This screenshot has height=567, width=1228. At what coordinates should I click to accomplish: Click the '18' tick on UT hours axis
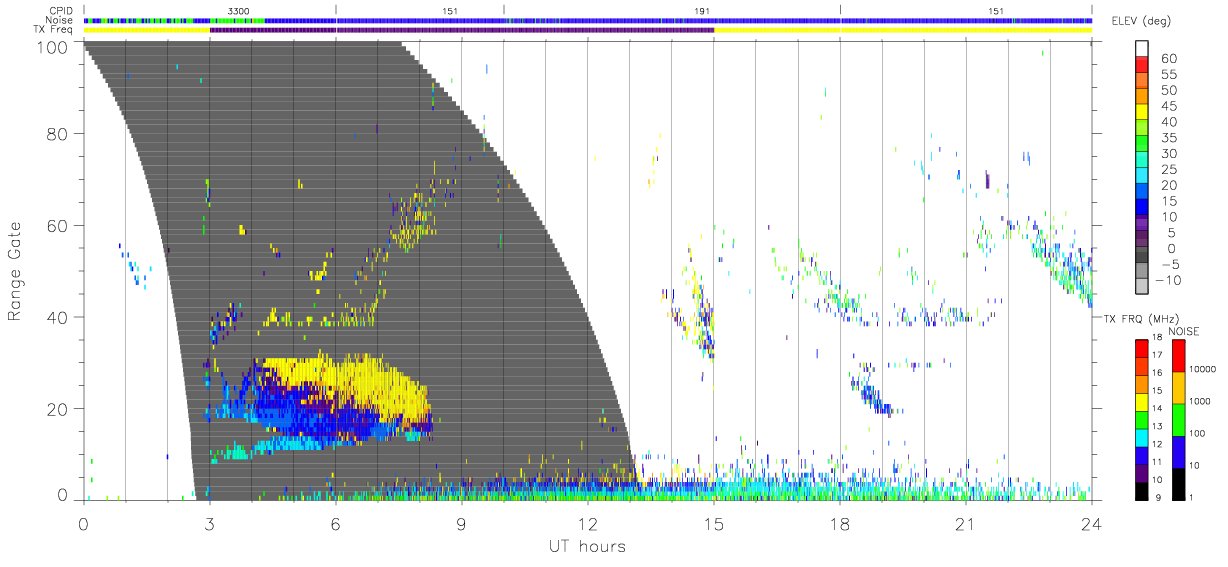(839, 523)
